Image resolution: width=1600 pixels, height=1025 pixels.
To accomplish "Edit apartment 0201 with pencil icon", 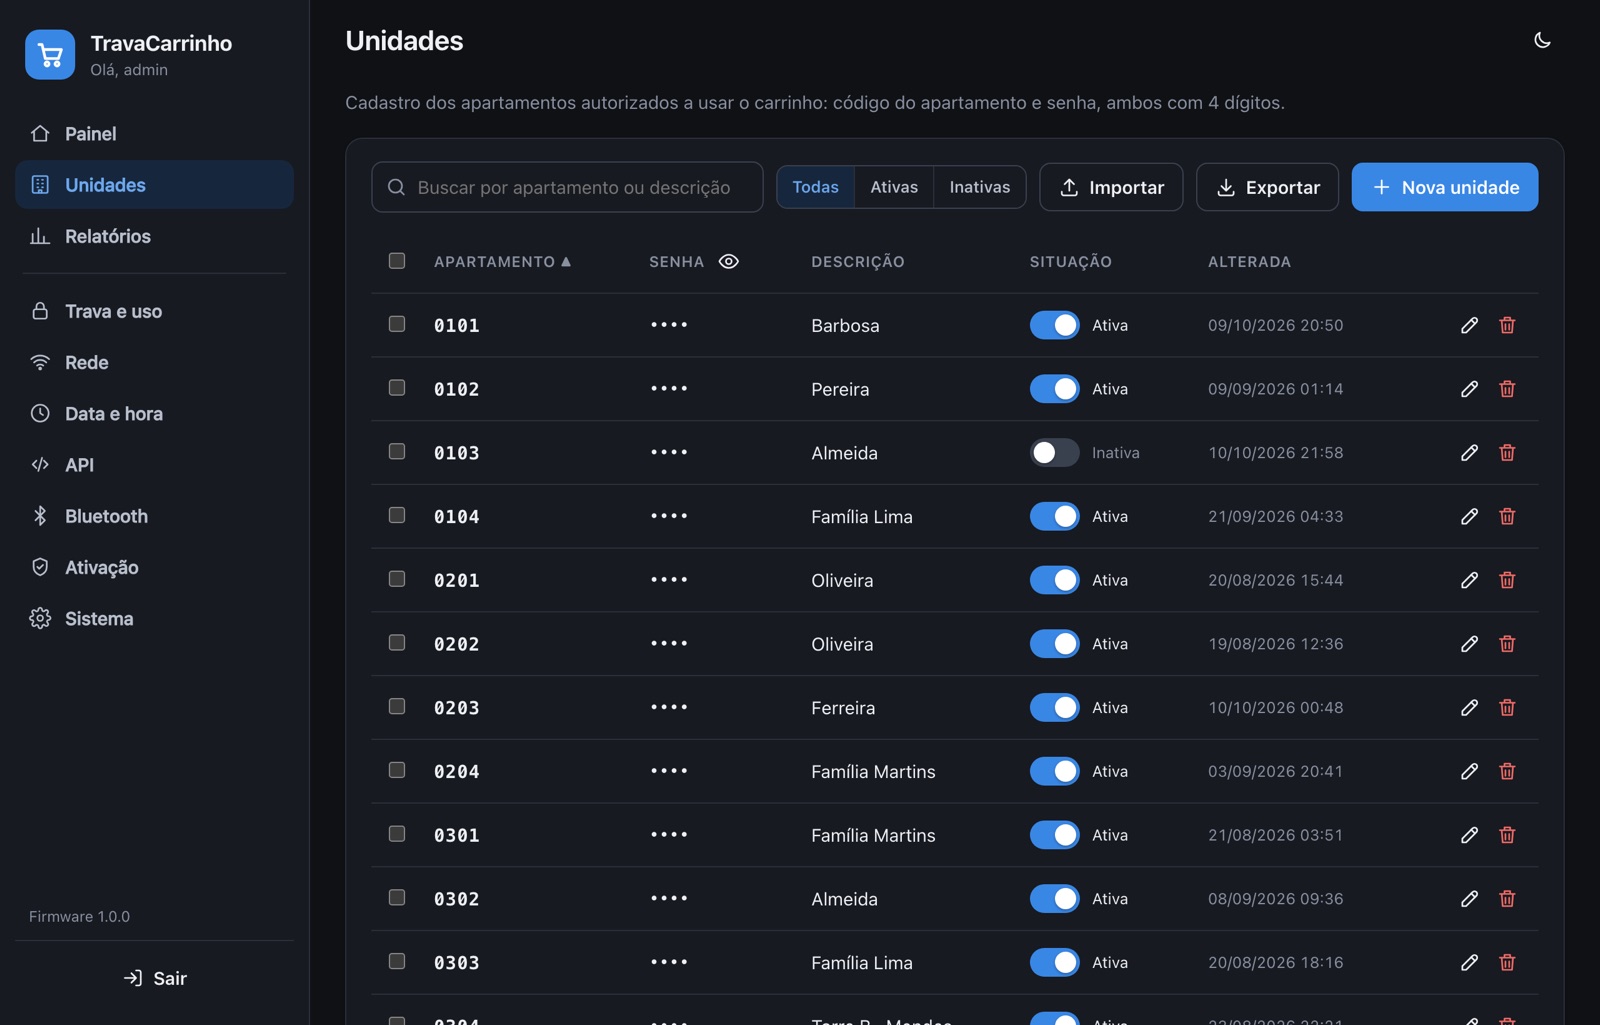I will [x=1469, y=580].
